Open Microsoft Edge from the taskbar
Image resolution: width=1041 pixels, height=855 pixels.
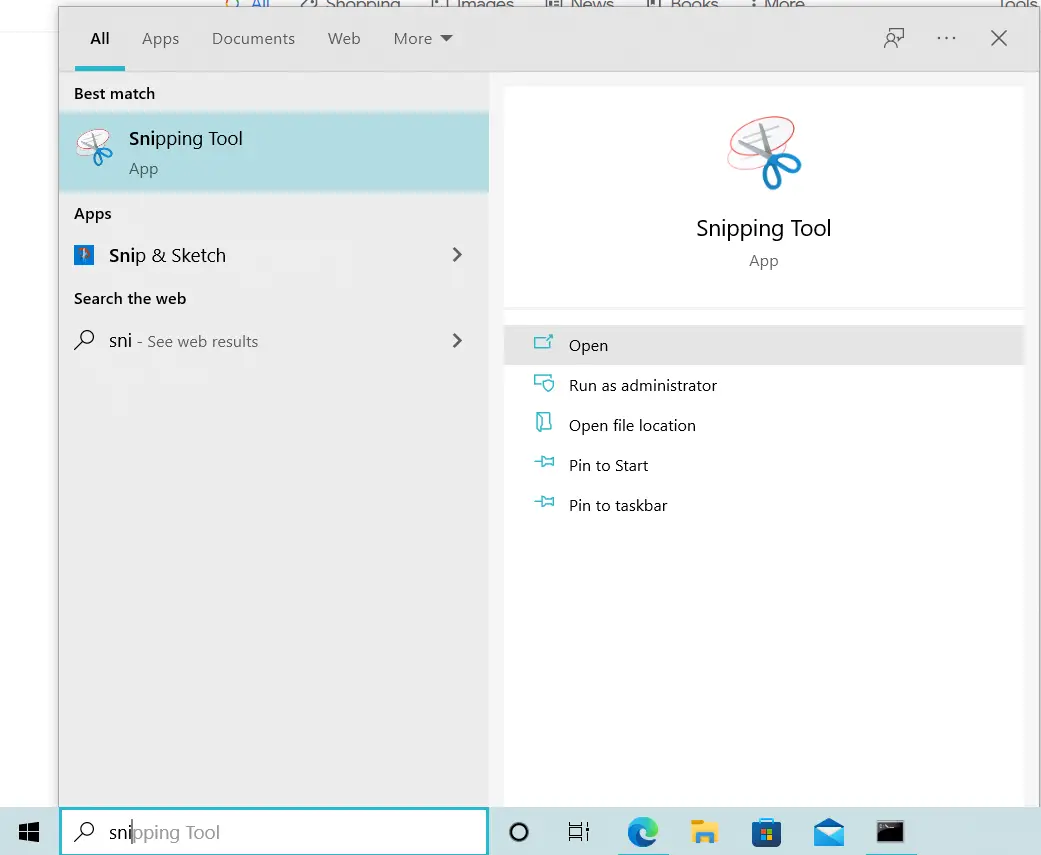[642, 831]
